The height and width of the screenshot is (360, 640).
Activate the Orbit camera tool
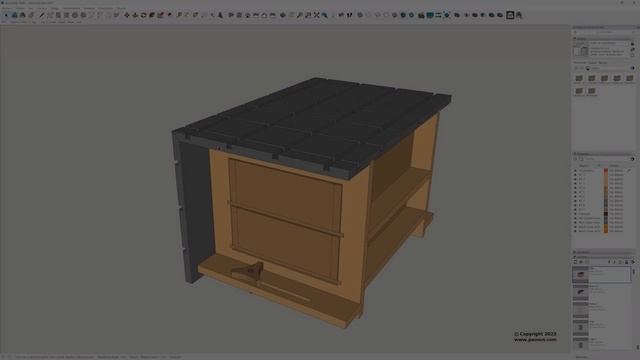coord(282,15)
